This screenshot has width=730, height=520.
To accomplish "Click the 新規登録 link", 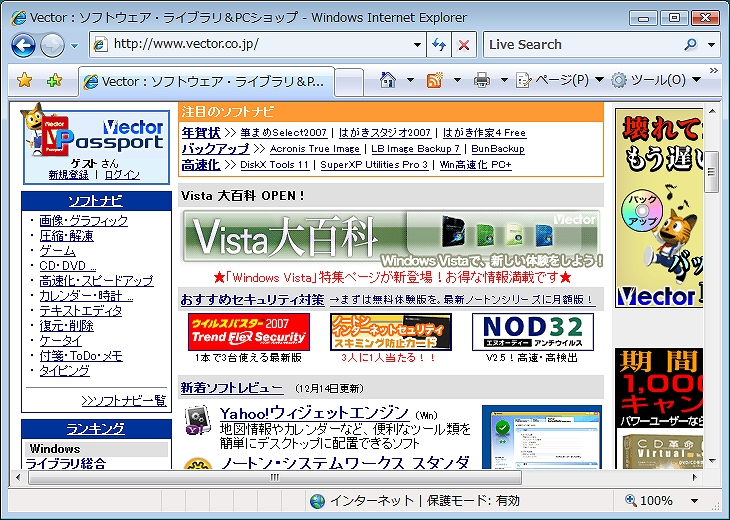I will [x=68, y=175].
